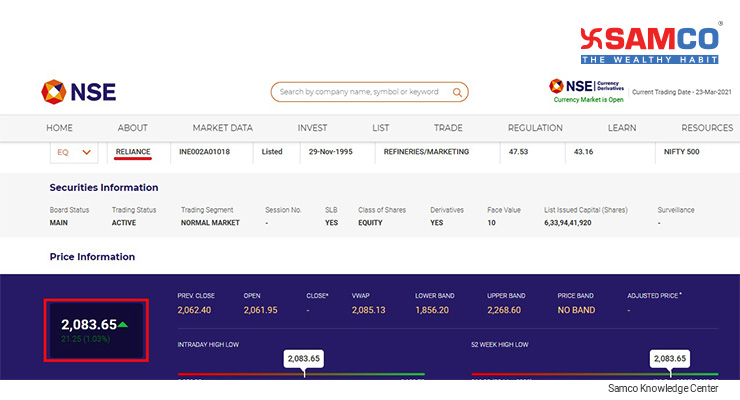Click the change 21.25 (1.03%)
Viewport: 740px width, 400px height.
click(85, 339)
